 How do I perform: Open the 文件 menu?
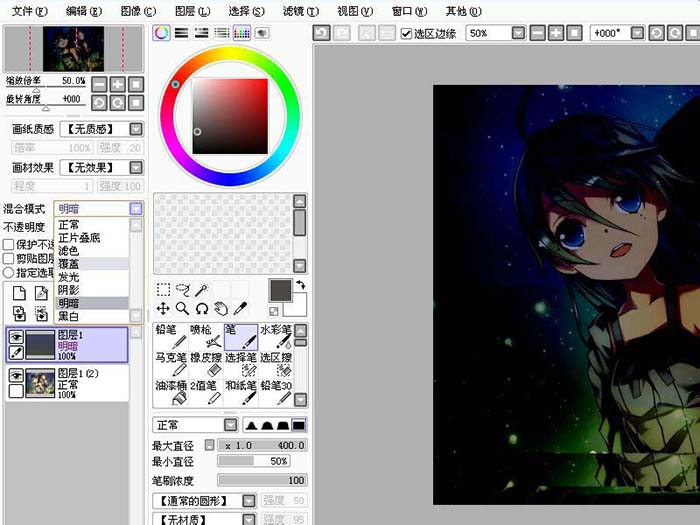29,11
